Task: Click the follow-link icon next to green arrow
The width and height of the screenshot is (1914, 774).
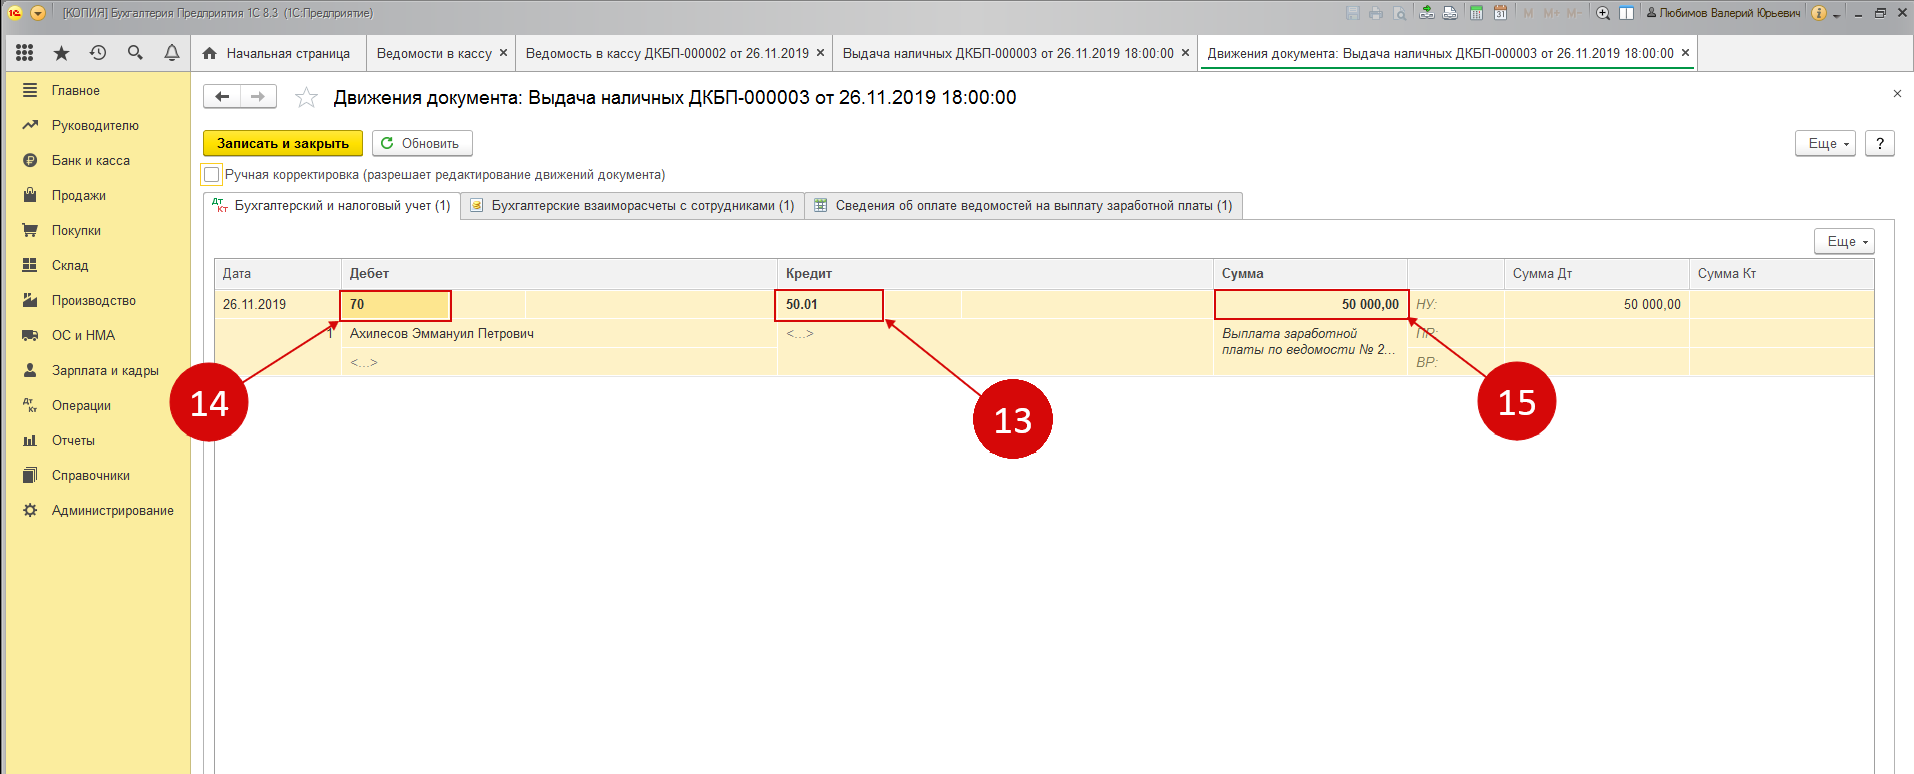Action: coord(1450,13)
